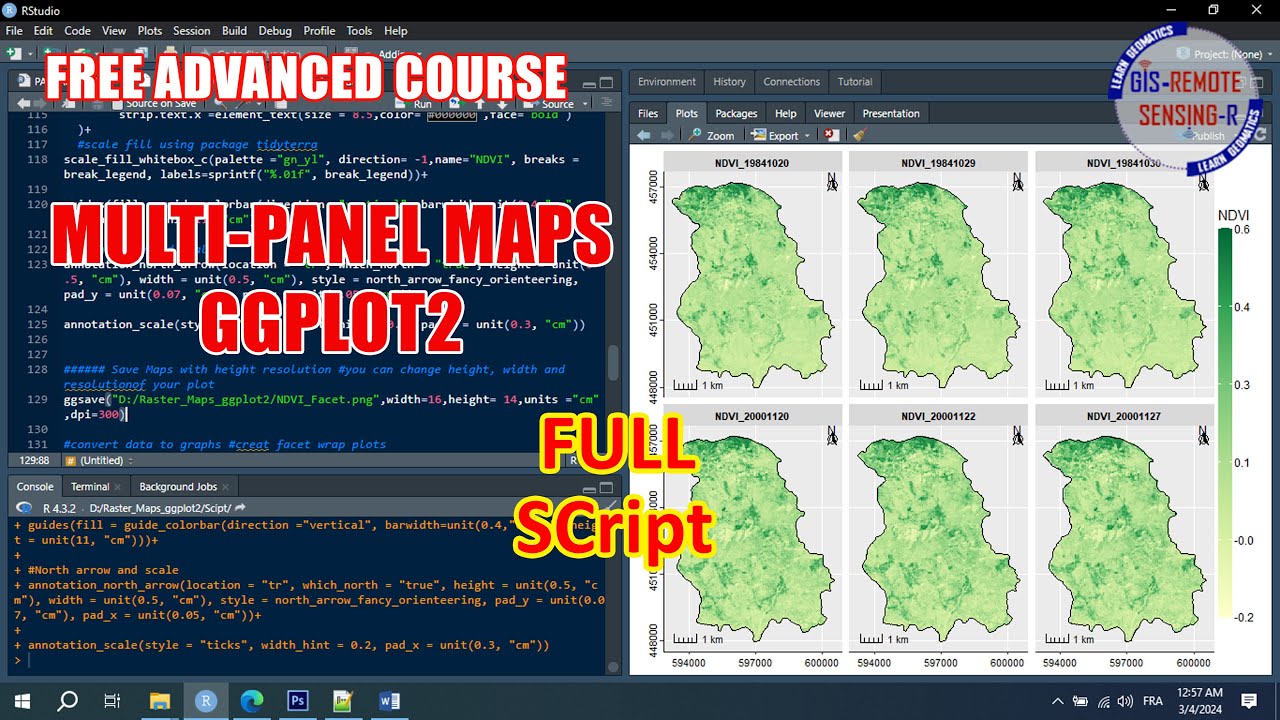The width and height of the screenshot is (1280, 720).
Task: Click the New File icon
Action: (x=15, y=54)
